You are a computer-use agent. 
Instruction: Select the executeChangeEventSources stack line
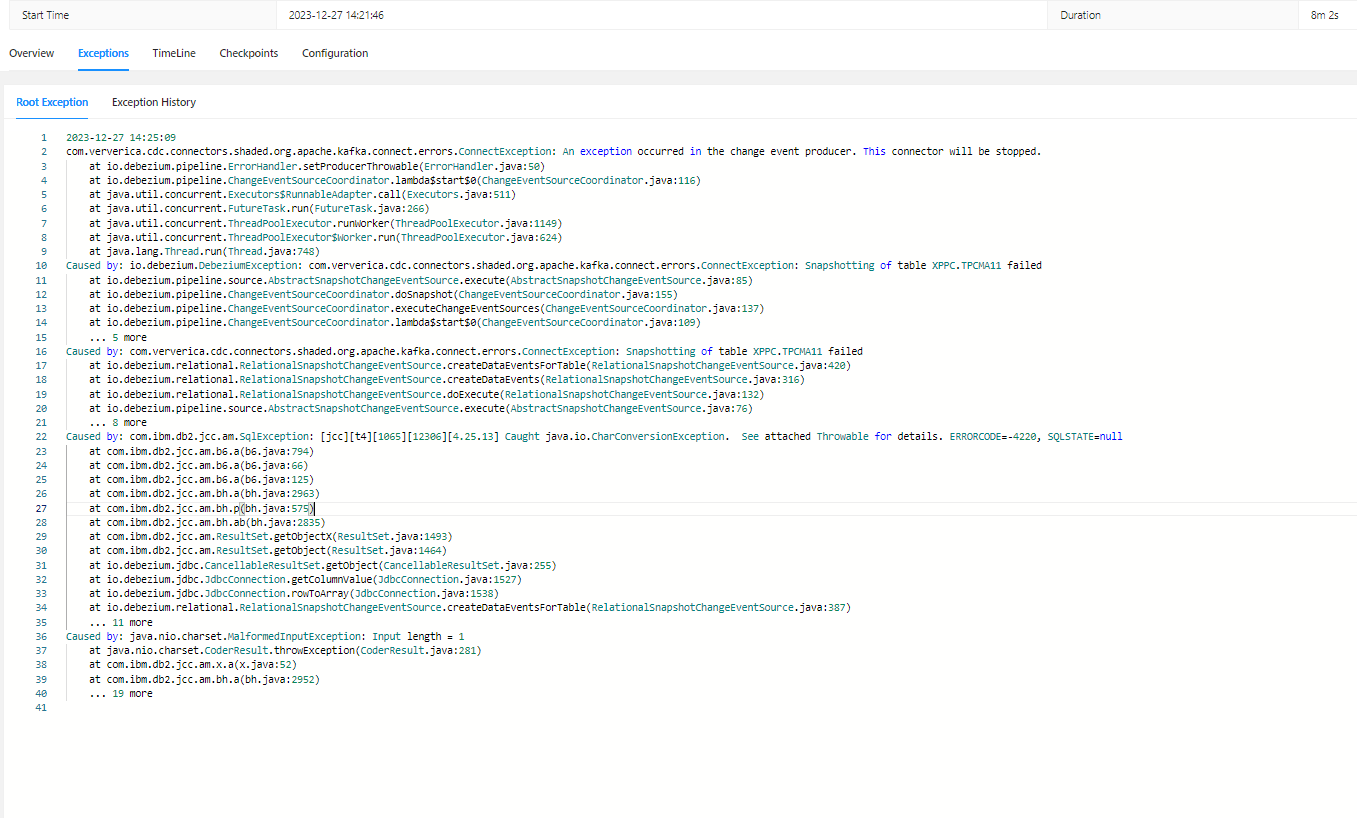click(x=427, y=308)
